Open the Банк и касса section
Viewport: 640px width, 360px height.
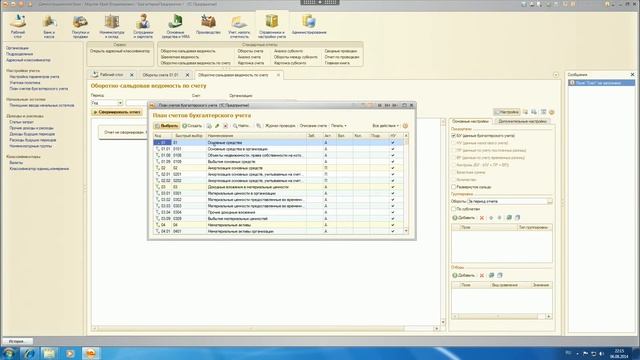[49, 25]
